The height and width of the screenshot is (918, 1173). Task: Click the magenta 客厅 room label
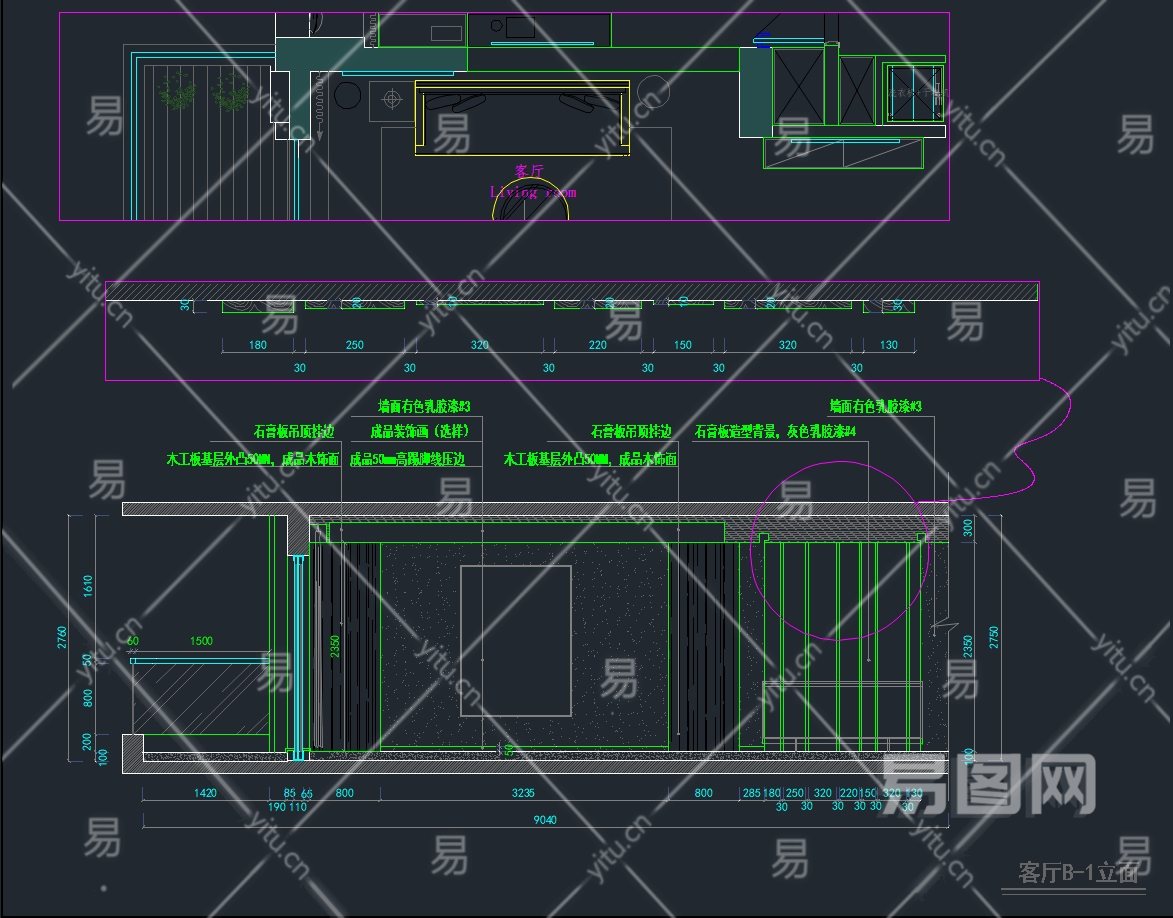coord(529,171)
